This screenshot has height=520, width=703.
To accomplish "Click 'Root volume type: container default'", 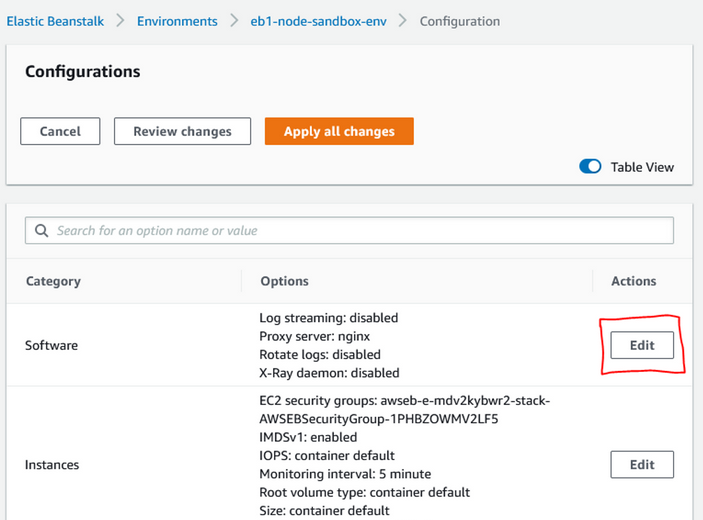I will [x=365, y=492].
